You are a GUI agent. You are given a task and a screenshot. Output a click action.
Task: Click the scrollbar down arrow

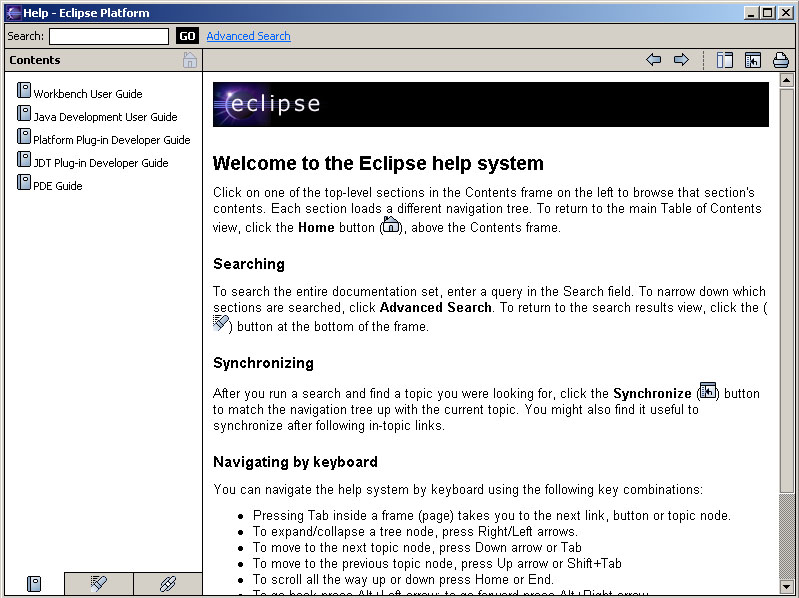click(786, 587)
